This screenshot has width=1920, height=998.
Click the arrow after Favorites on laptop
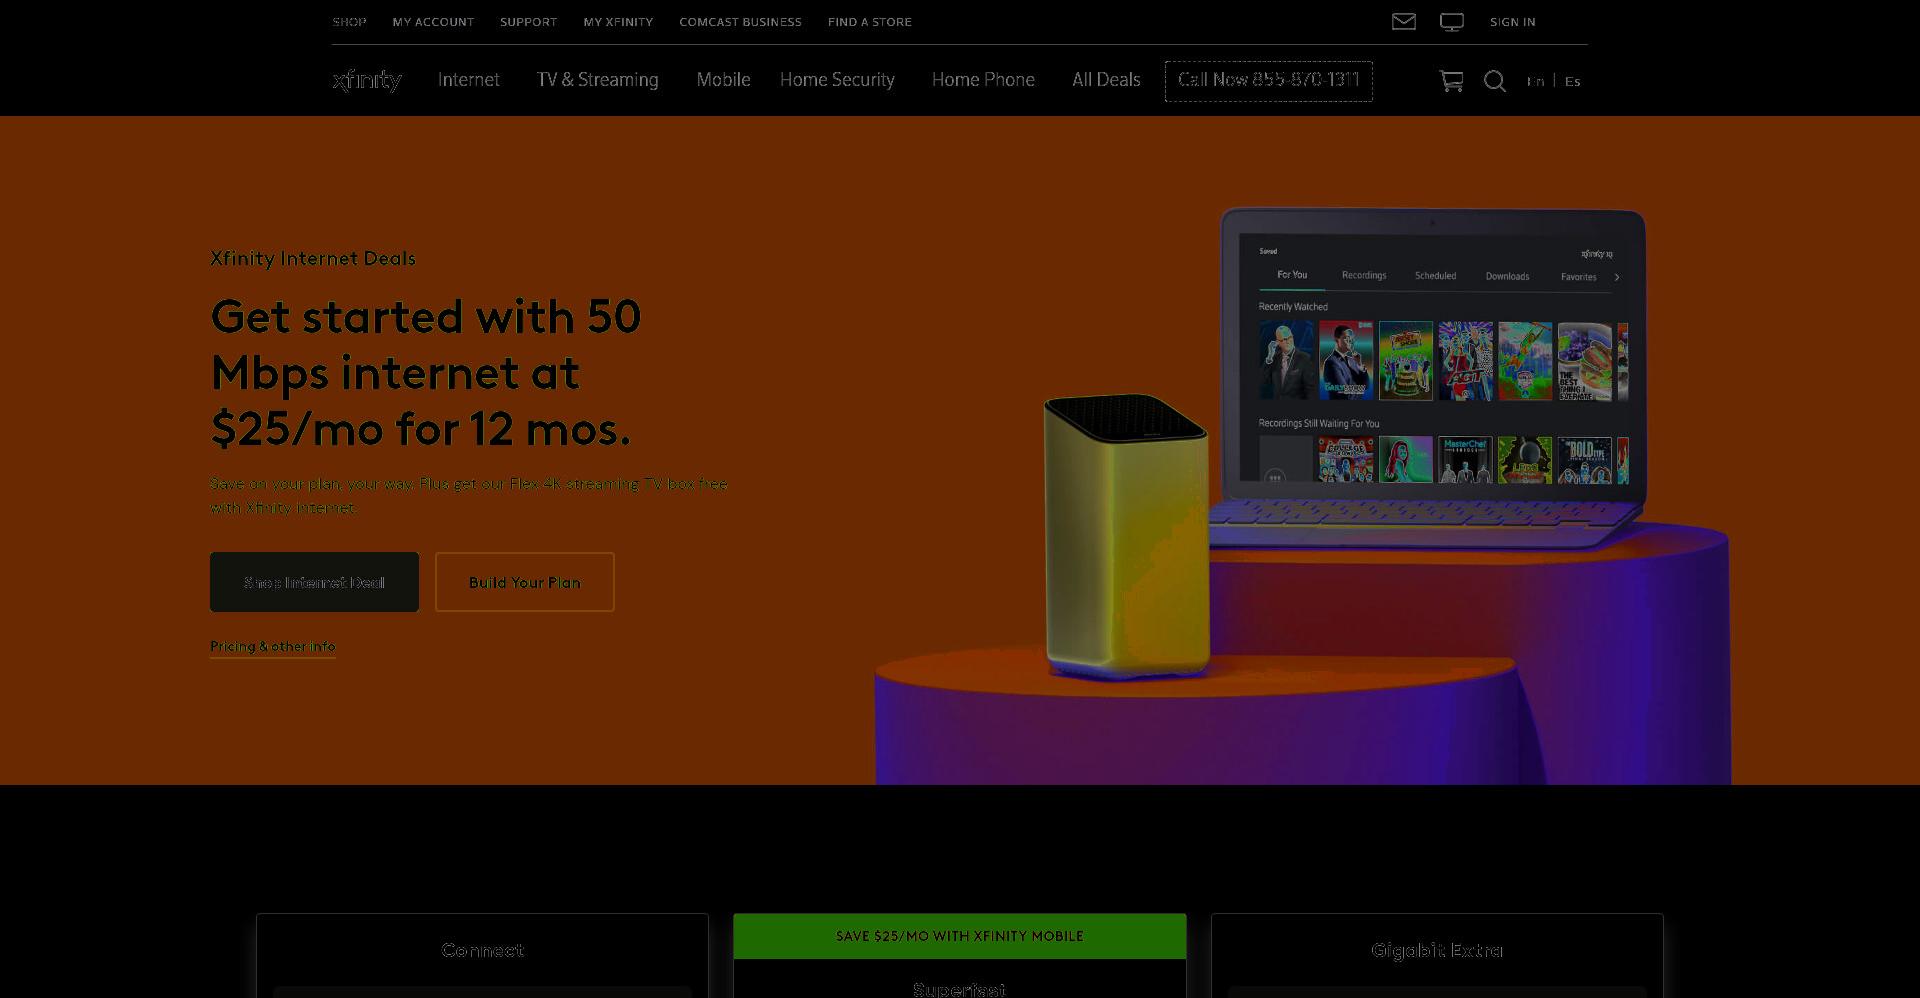point(1617,277)
